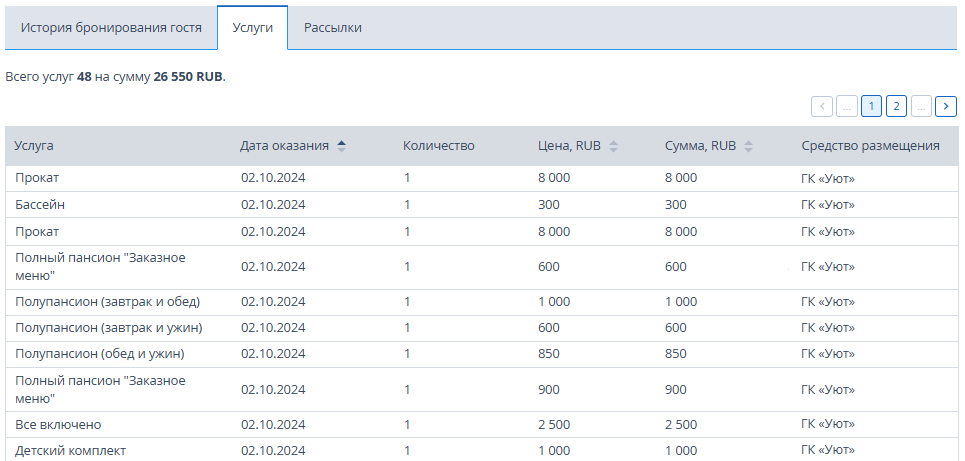Sort by Дата оказания using sort arrows
The width and height of the screenshot is (965, 461).
tap(342, 146)
